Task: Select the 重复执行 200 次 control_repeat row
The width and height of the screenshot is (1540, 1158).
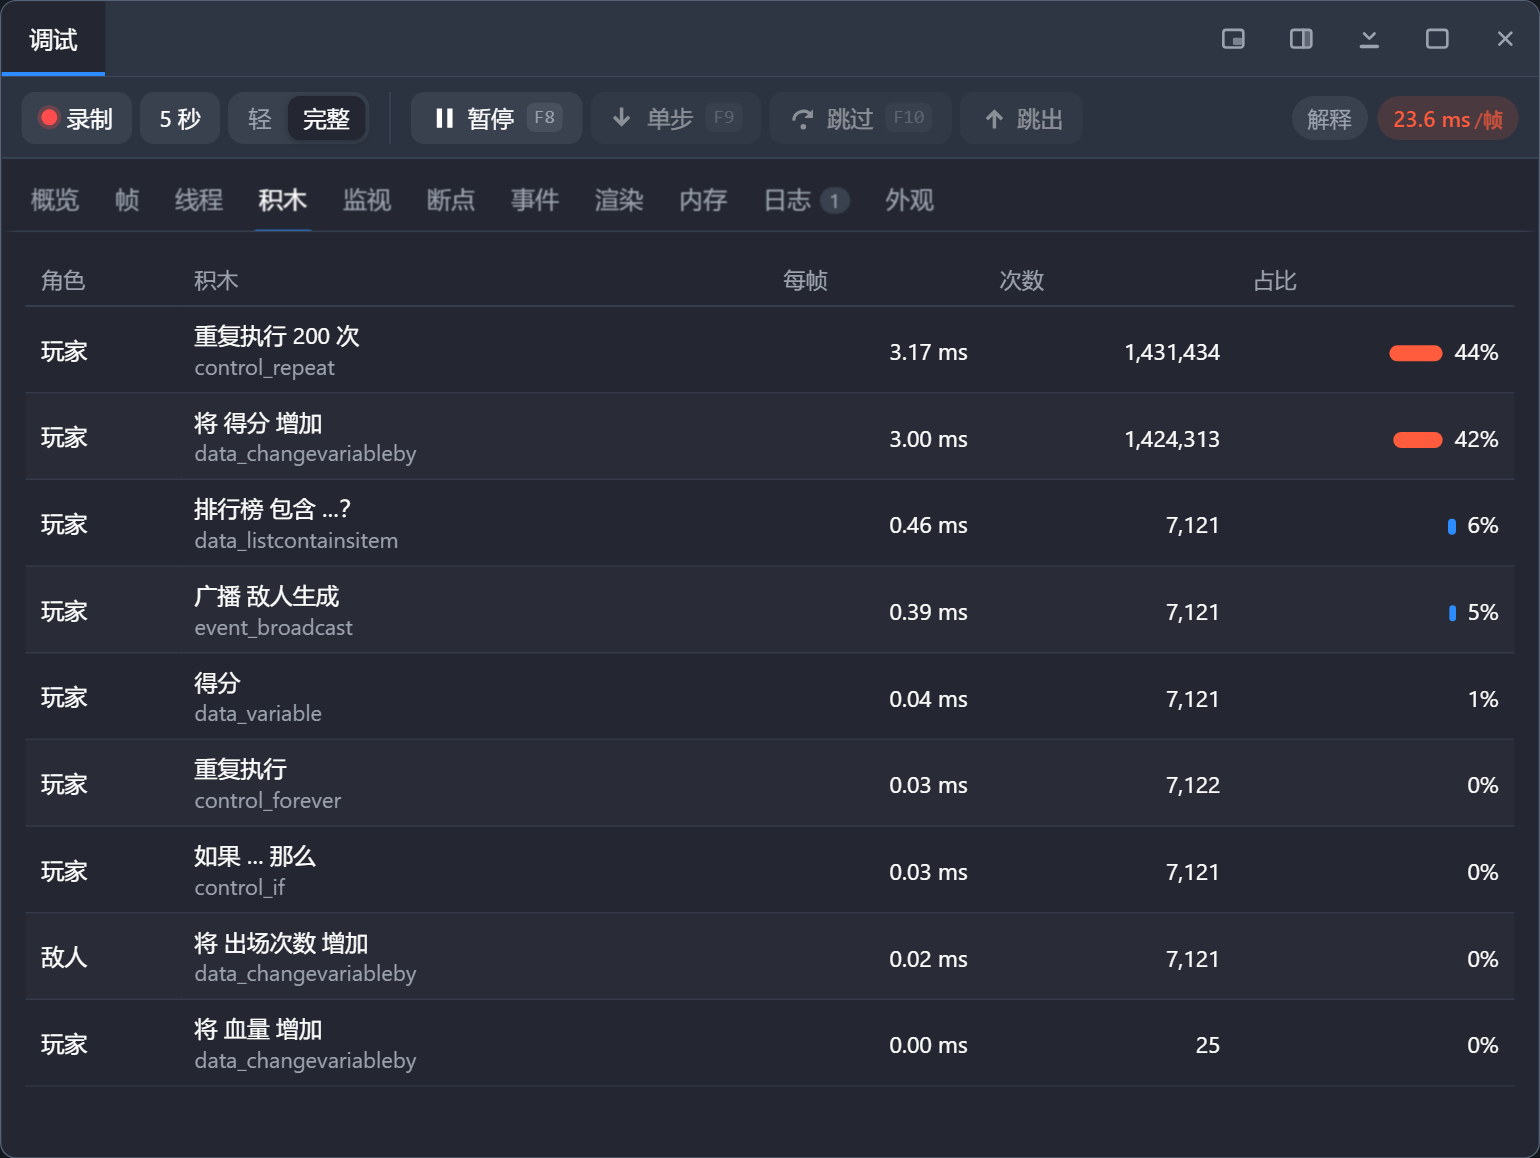Action: (770, 350)
